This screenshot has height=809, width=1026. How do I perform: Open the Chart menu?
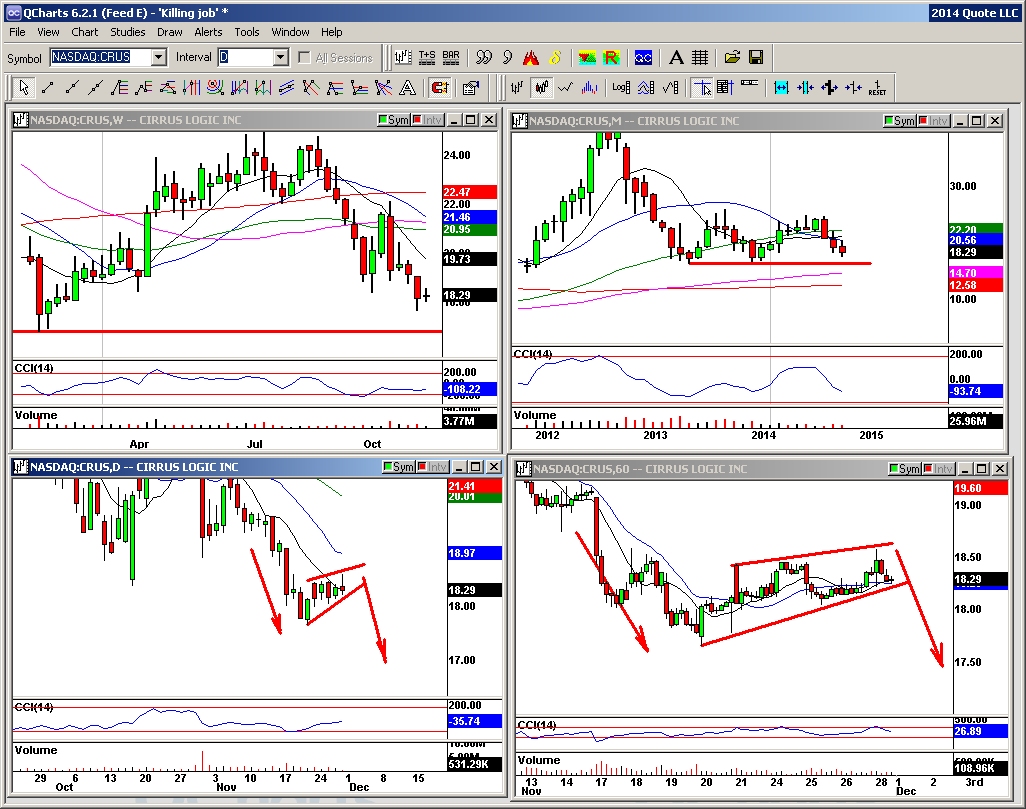point(84,31)
